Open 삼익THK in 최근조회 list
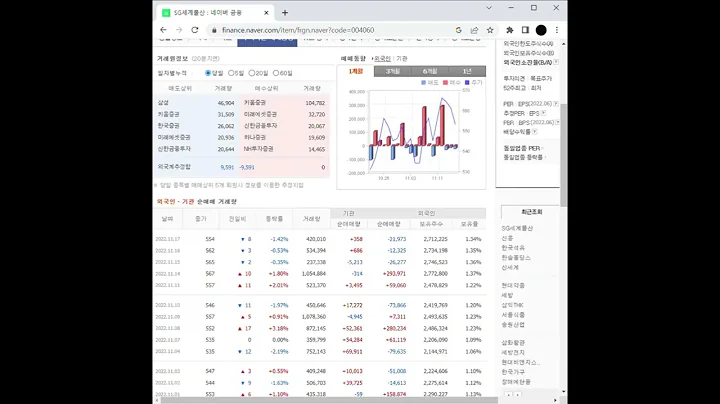Screen dimensions: 720x404 (x=512, y=305)
